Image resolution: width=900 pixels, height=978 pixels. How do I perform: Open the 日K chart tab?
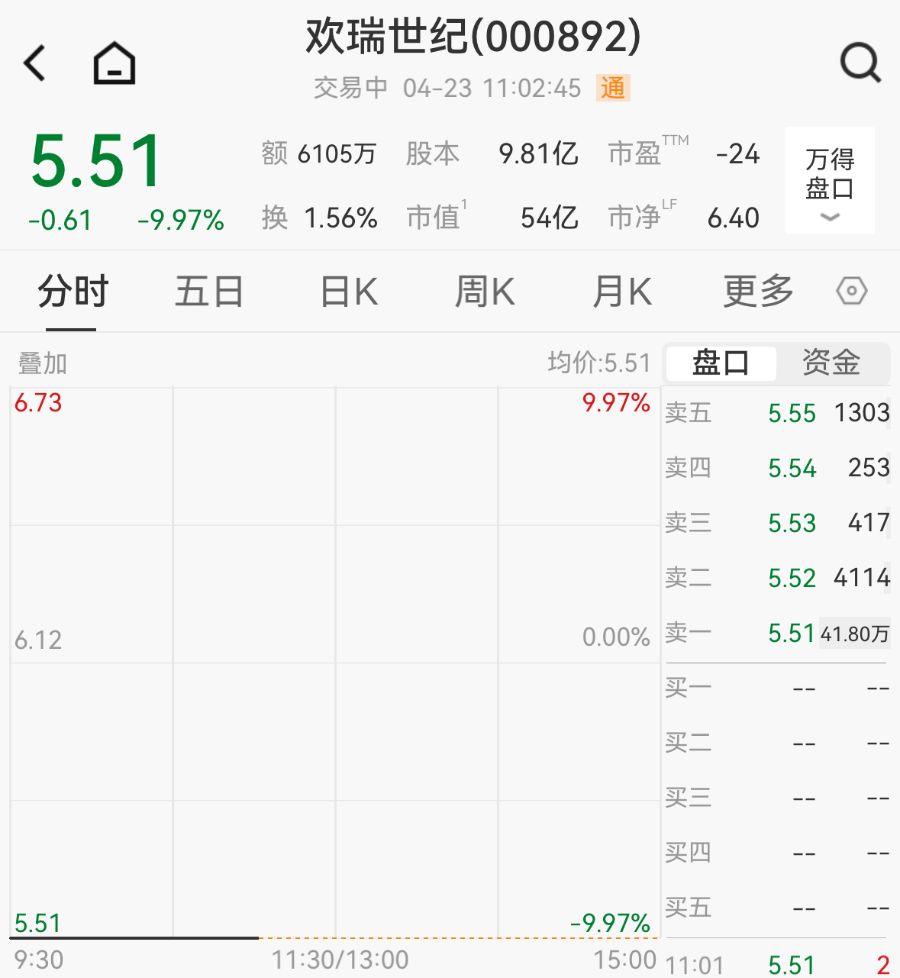click(348, 292)
